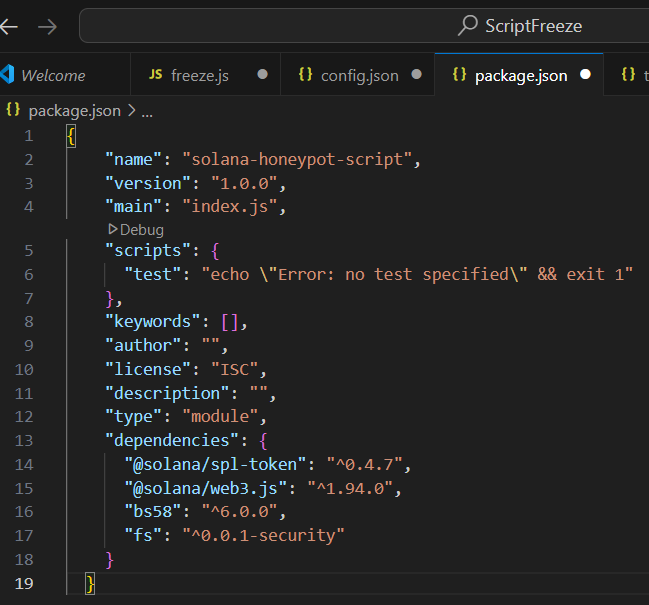Go back with the left arrow
Viewport: 649px width, 605px height.
point(9,27)
